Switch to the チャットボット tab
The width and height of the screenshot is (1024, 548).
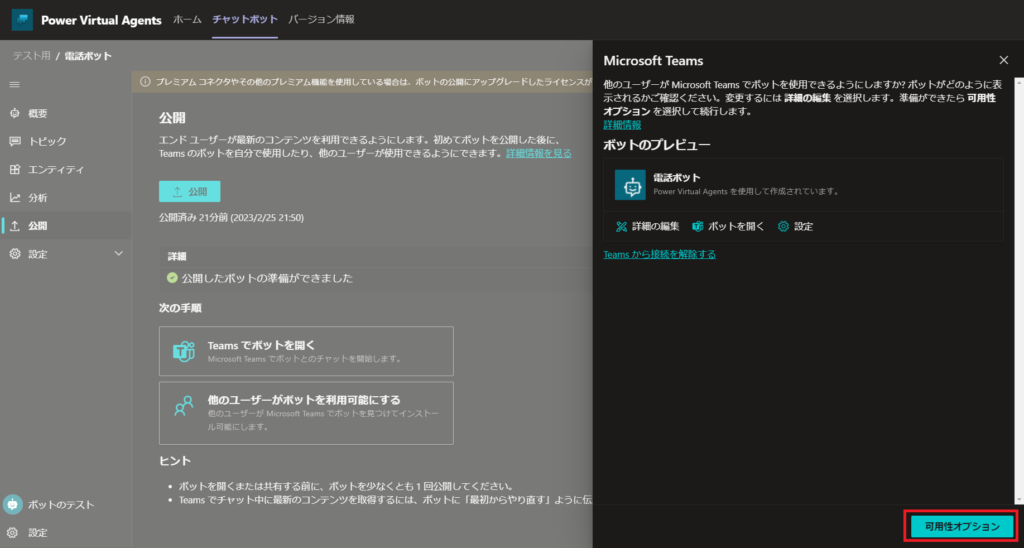click(x=245, y=20)
